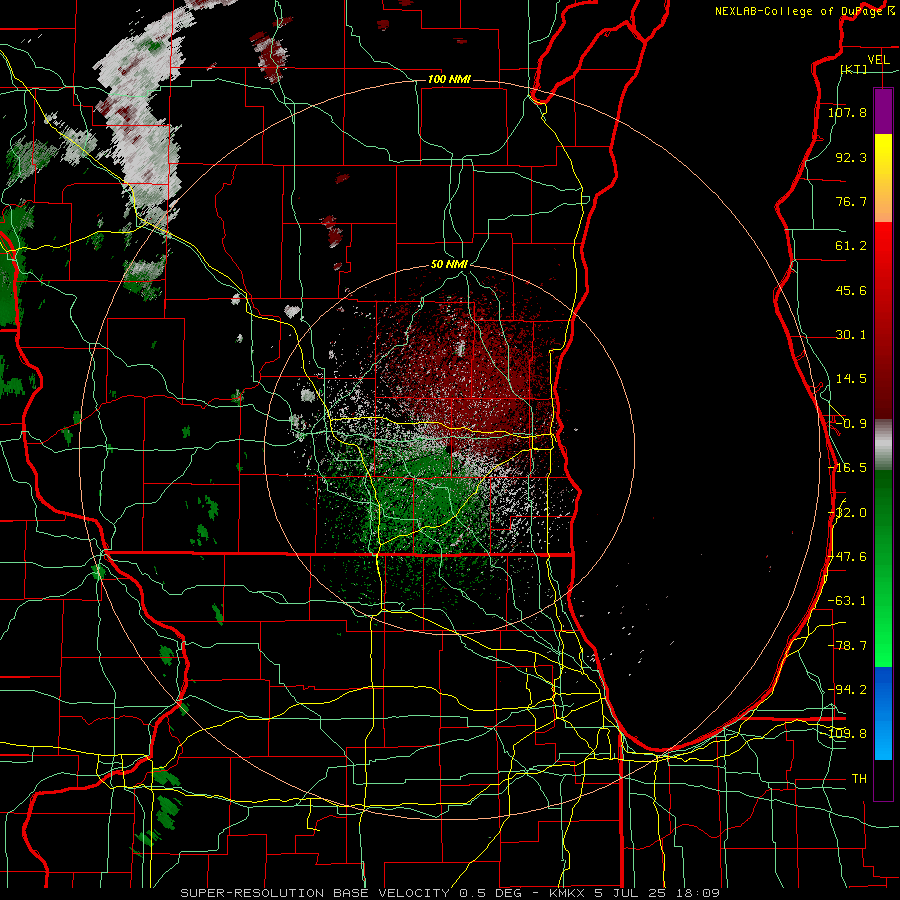Click the [KT] units label
Screen dimensions: 900x900
tap(854, 69)
